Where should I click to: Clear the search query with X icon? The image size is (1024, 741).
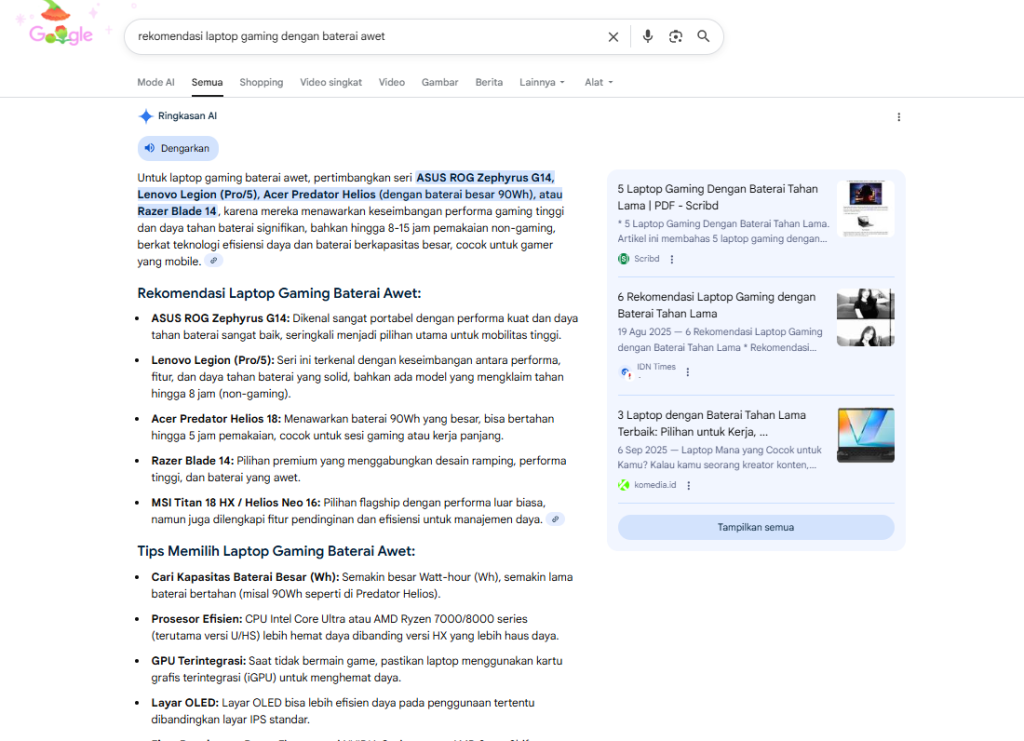tap(613, 37)
